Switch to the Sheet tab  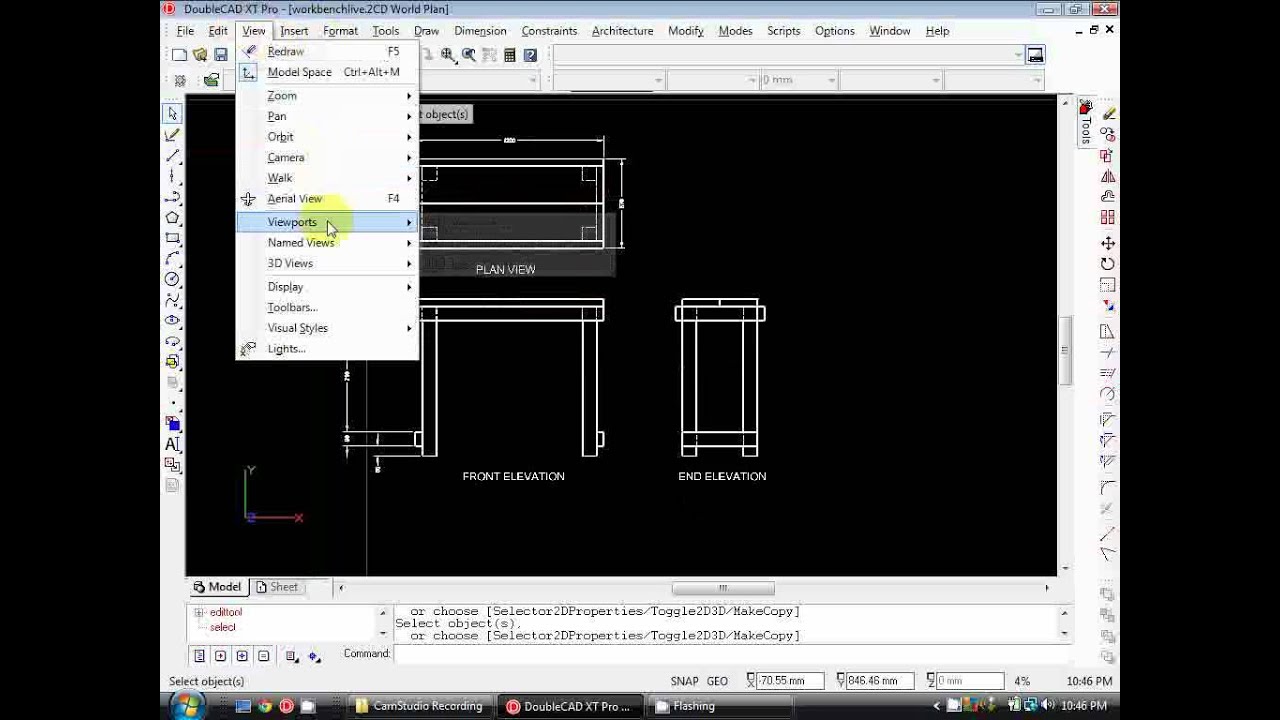[x=277, y=587]
